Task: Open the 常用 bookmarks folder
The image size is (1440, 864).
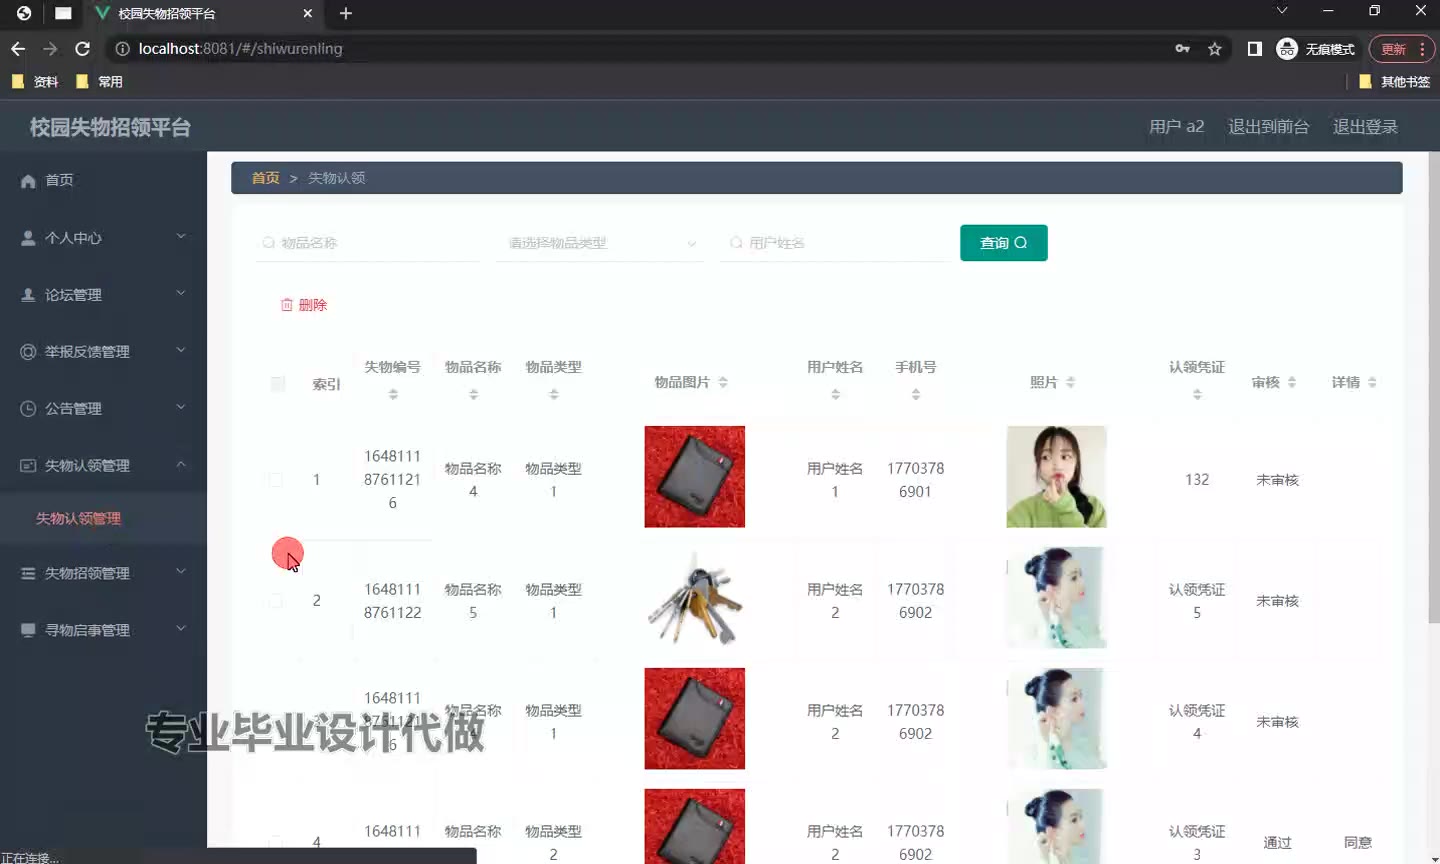Action: 99,82
